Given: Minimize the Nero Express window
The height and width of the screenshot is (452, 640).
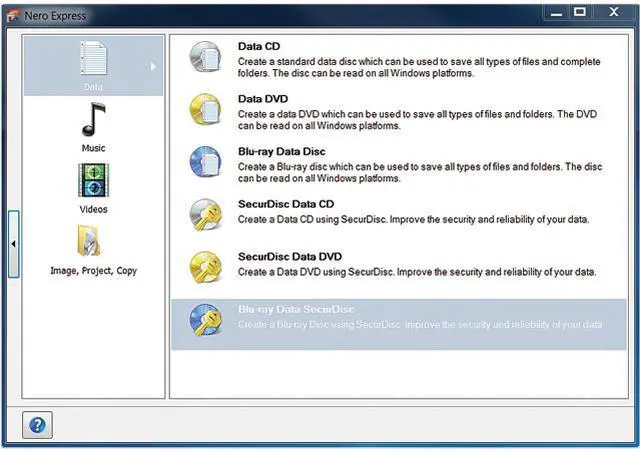Looking at the screenshot, I should pos(556,13).
